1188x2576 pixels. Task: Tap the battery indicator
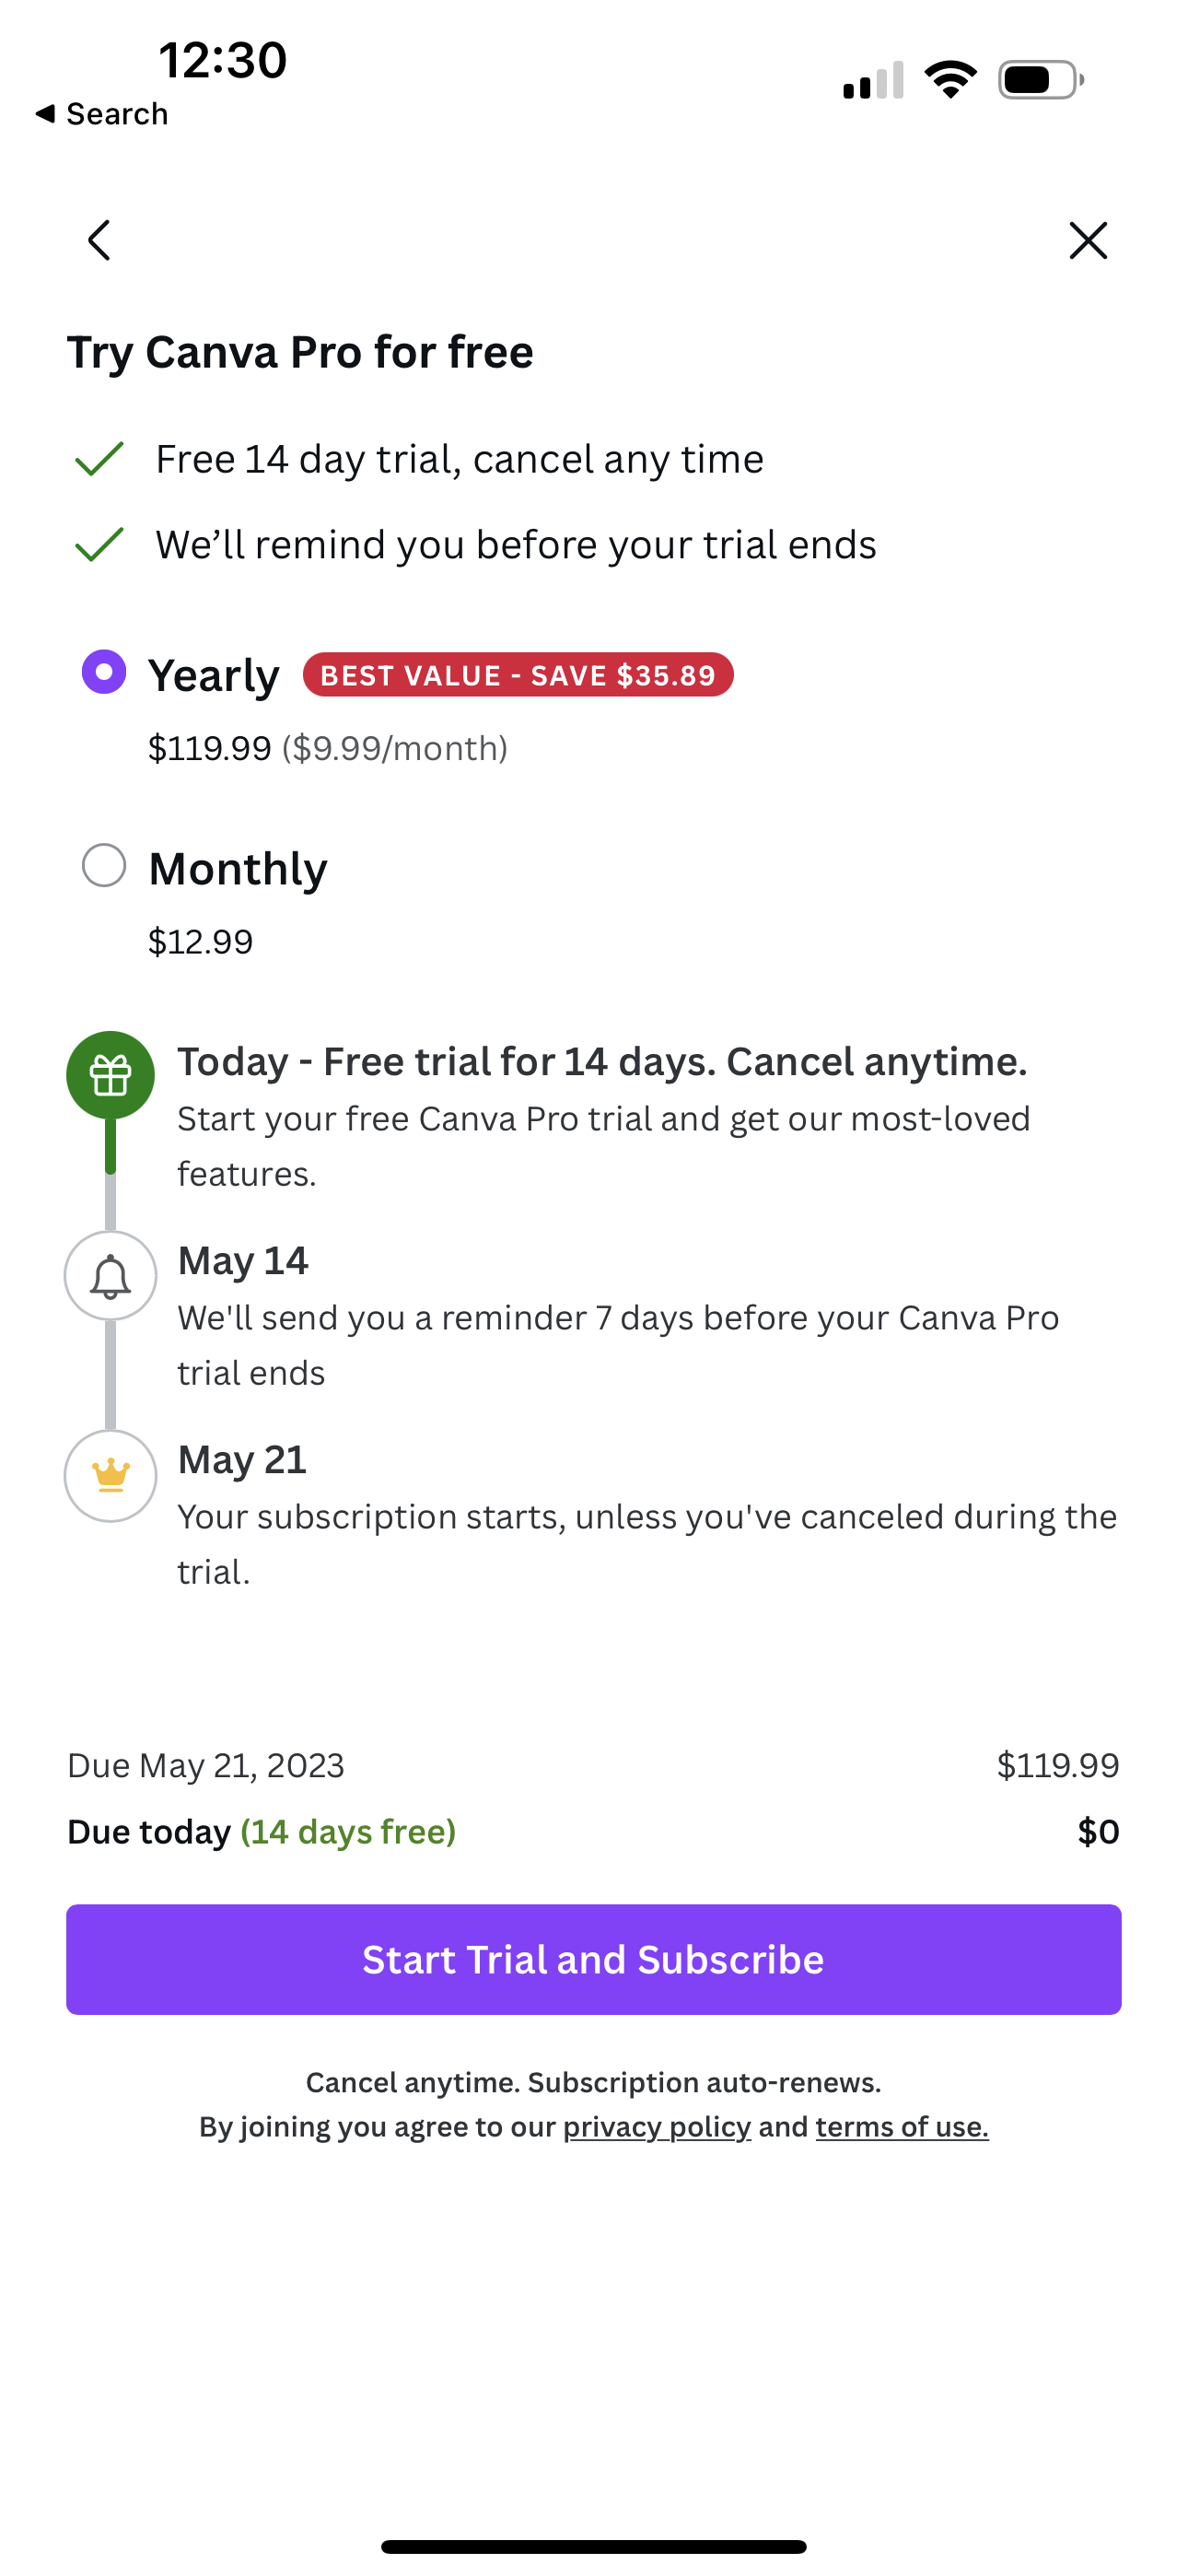pyautogui.click(x=1035, y=78)
